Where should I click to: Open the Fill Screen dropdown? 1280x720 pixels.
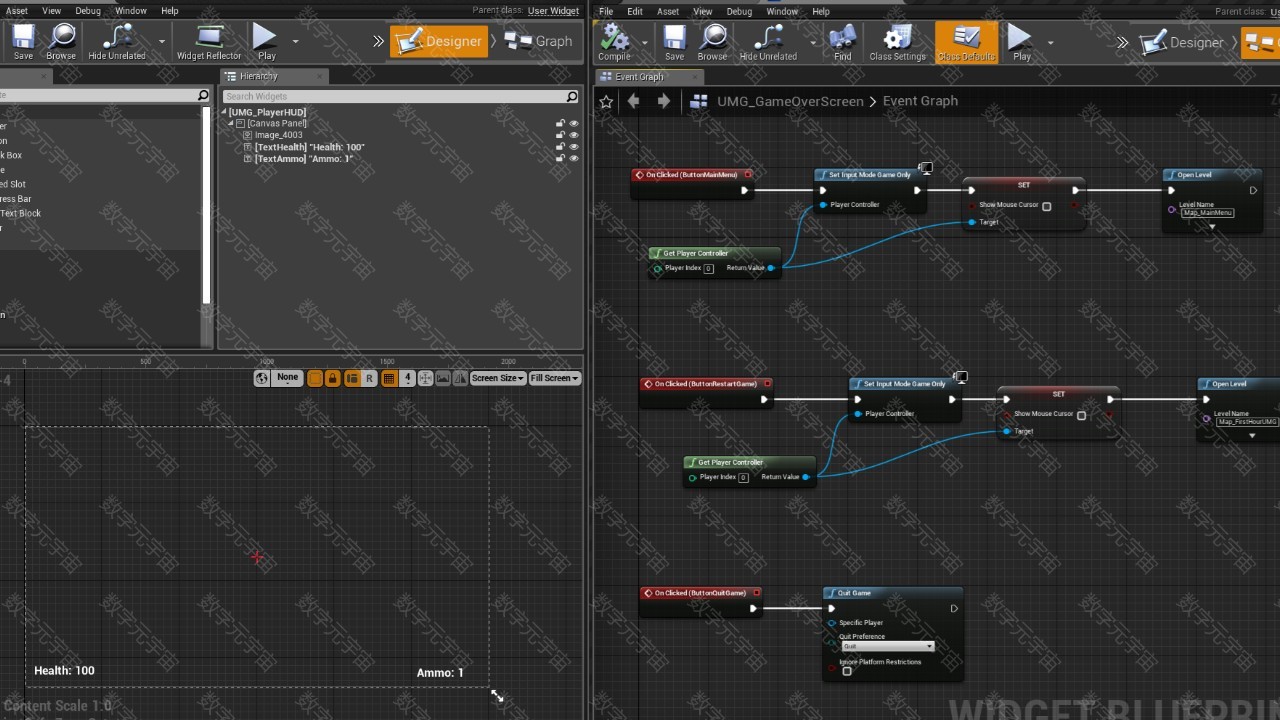pos(554,378)
